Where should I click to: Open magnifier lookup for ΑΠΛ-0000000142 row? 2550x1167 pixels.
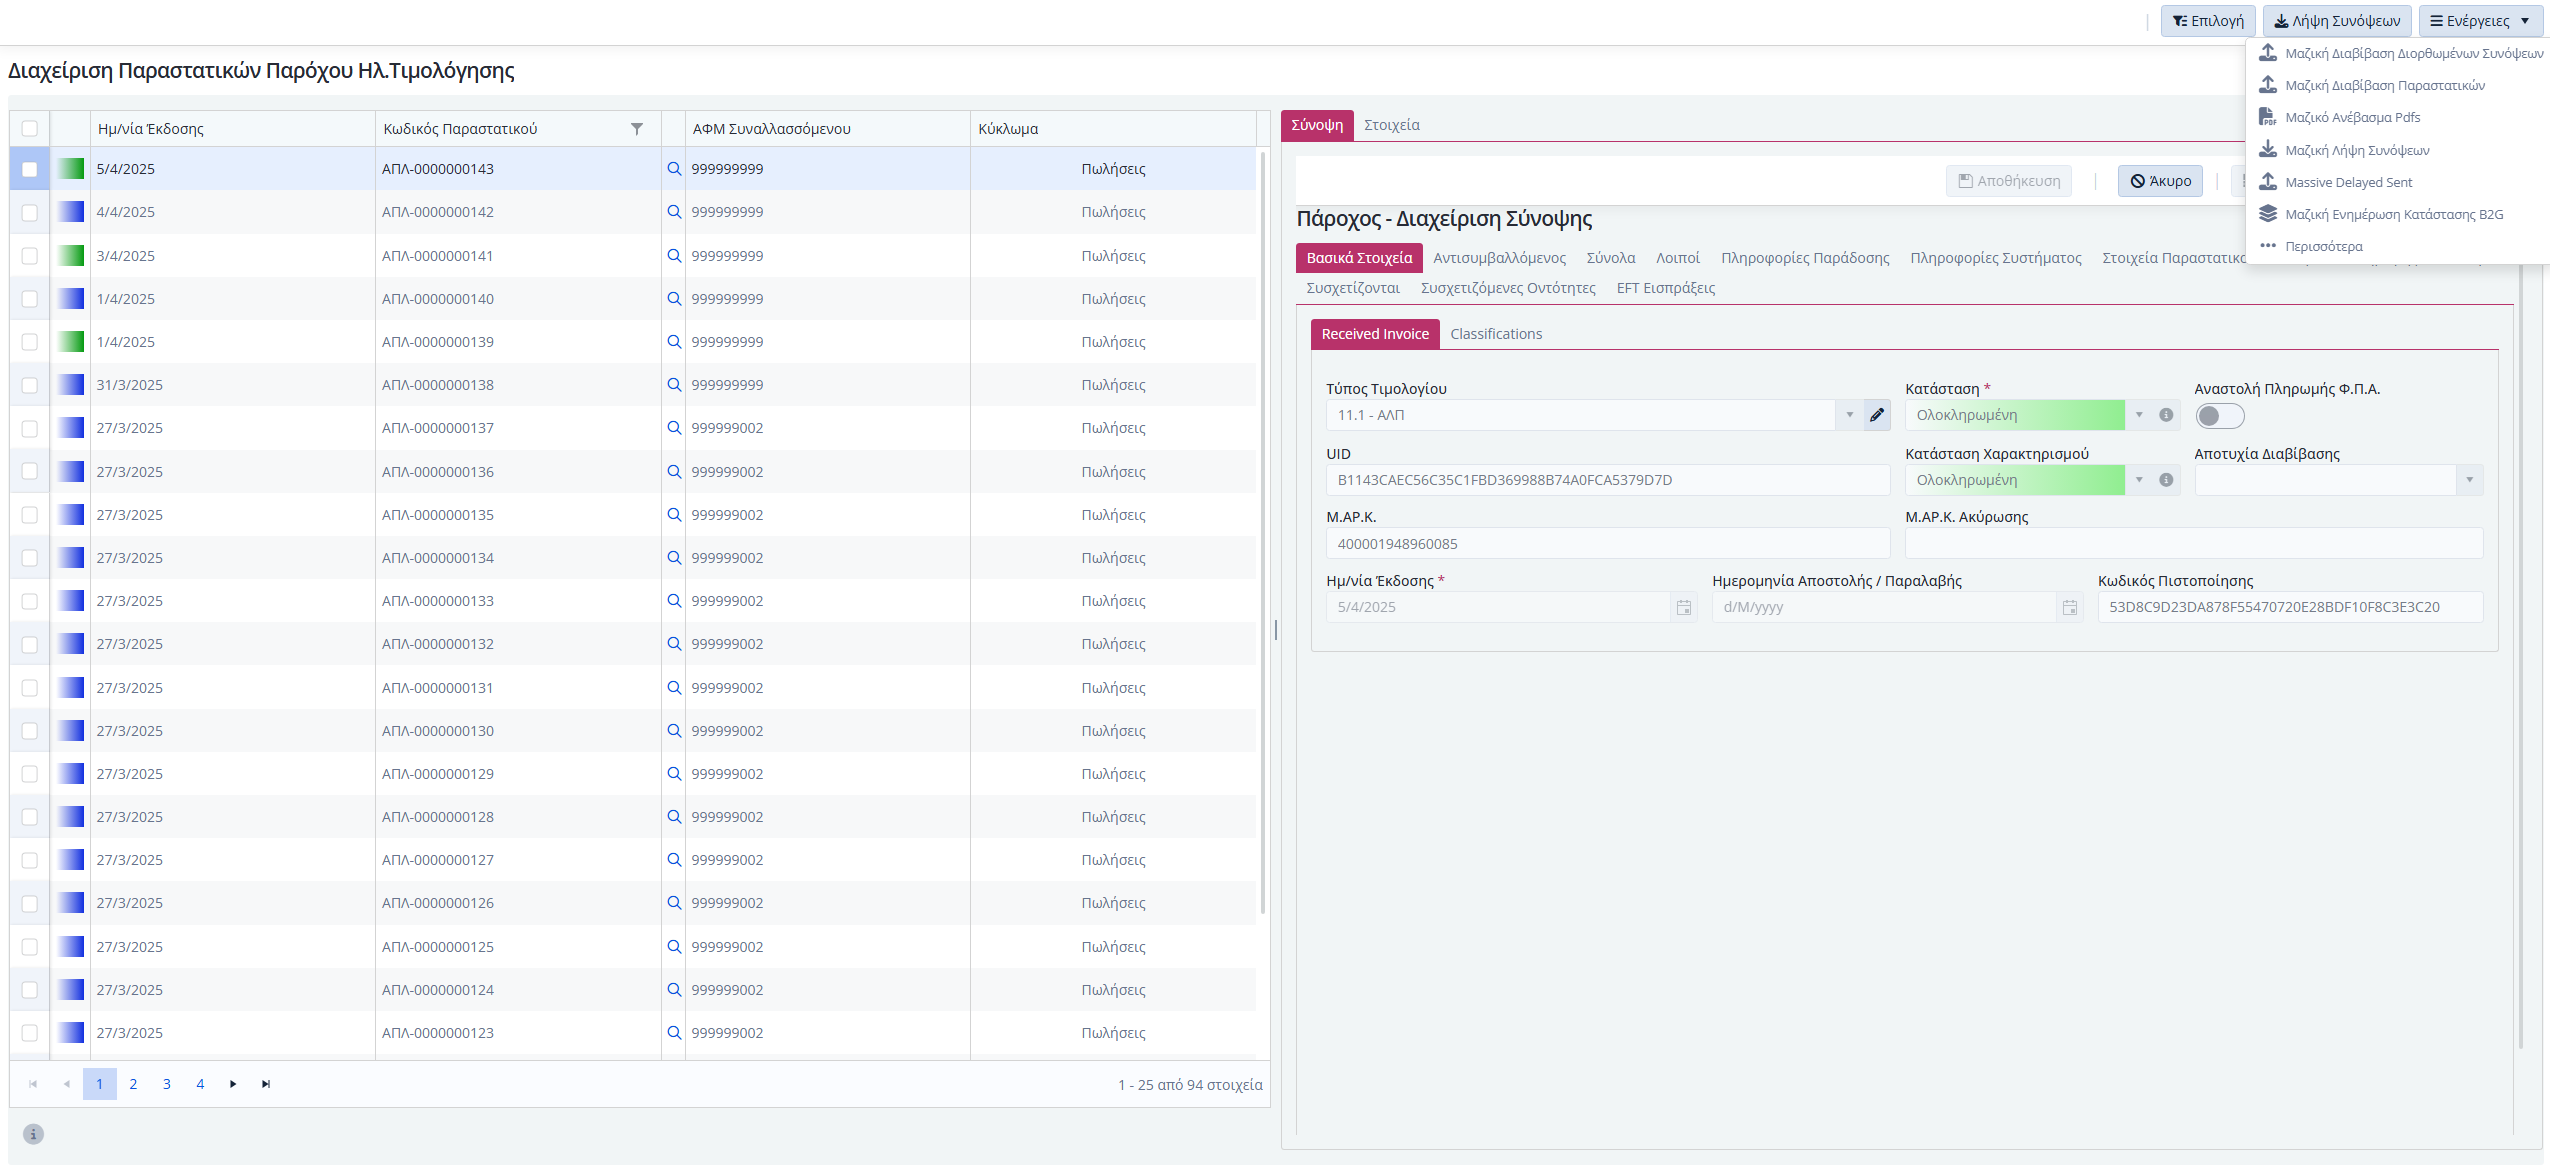[x=674, y=212]
